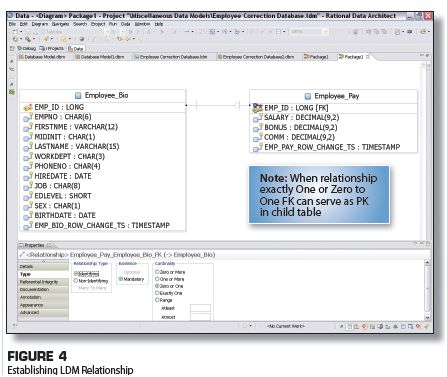
Task: Click the Atleast range input field
Action: click(x=200, y=308)
